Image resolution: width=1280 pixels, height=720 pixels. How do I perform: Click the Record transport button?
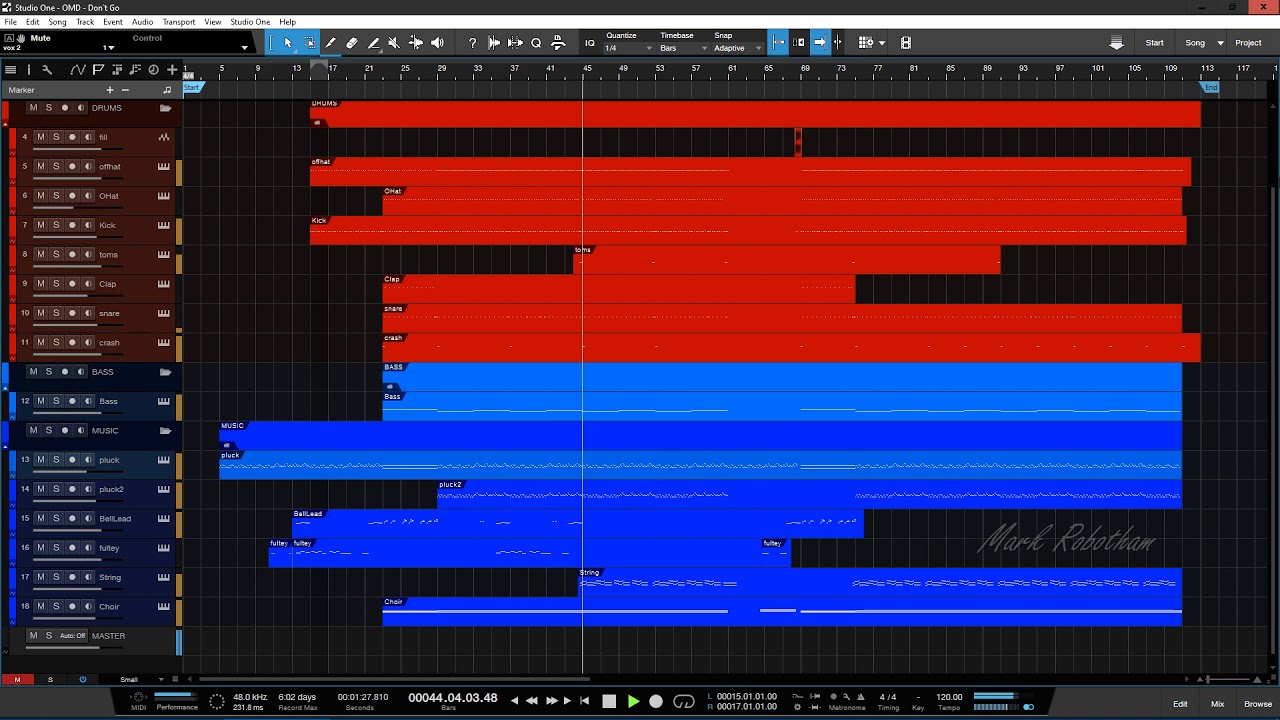tap(656, 702)
